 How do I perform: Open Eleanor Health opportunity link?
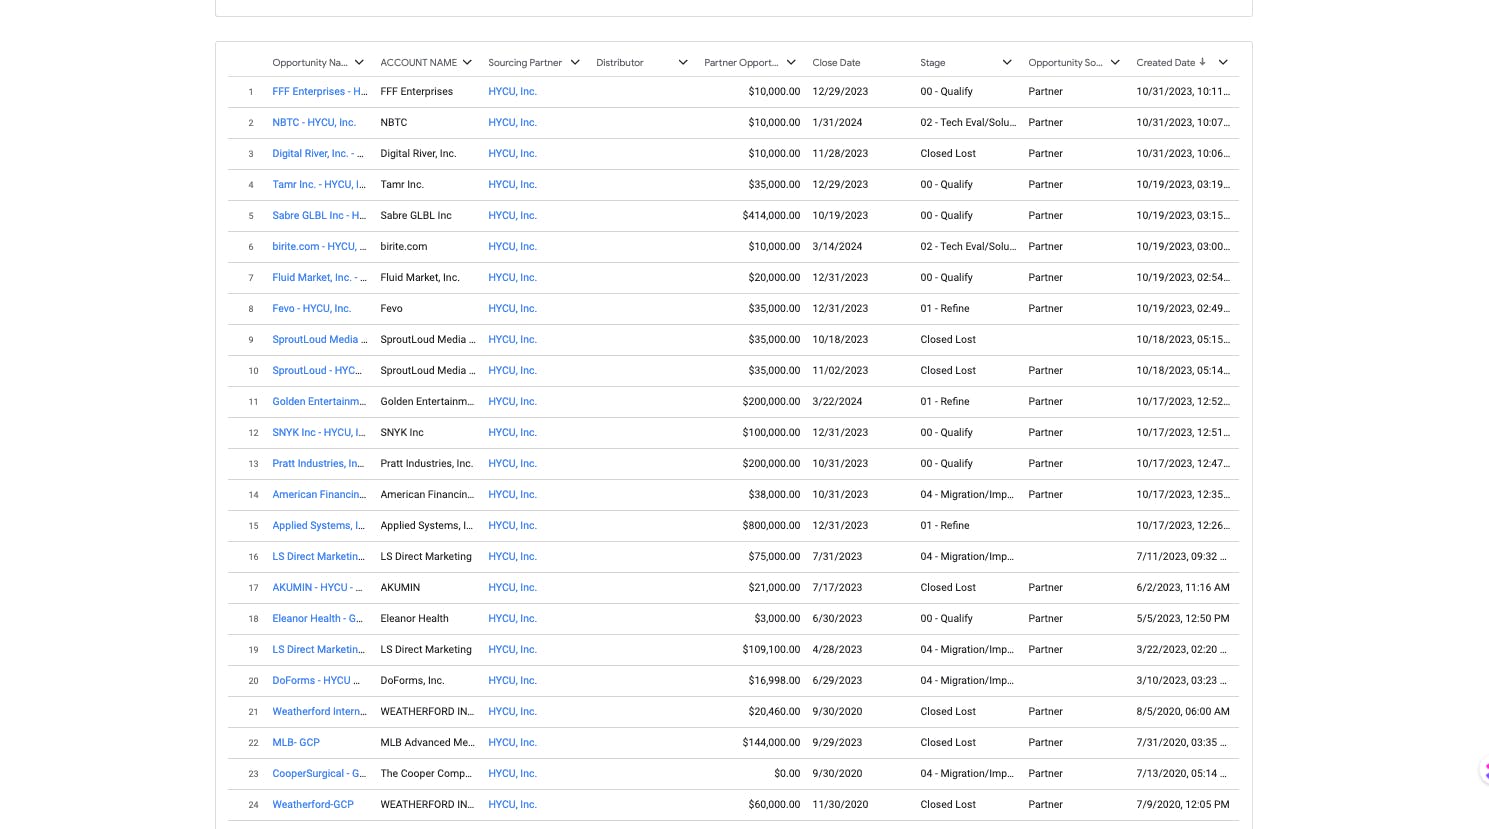coord(318,618)
